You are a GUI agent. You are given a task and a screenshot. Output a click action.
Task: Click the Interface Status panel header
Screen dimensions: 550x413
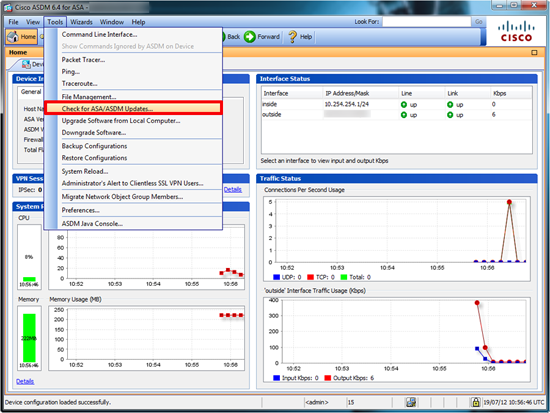pos(397,79)
